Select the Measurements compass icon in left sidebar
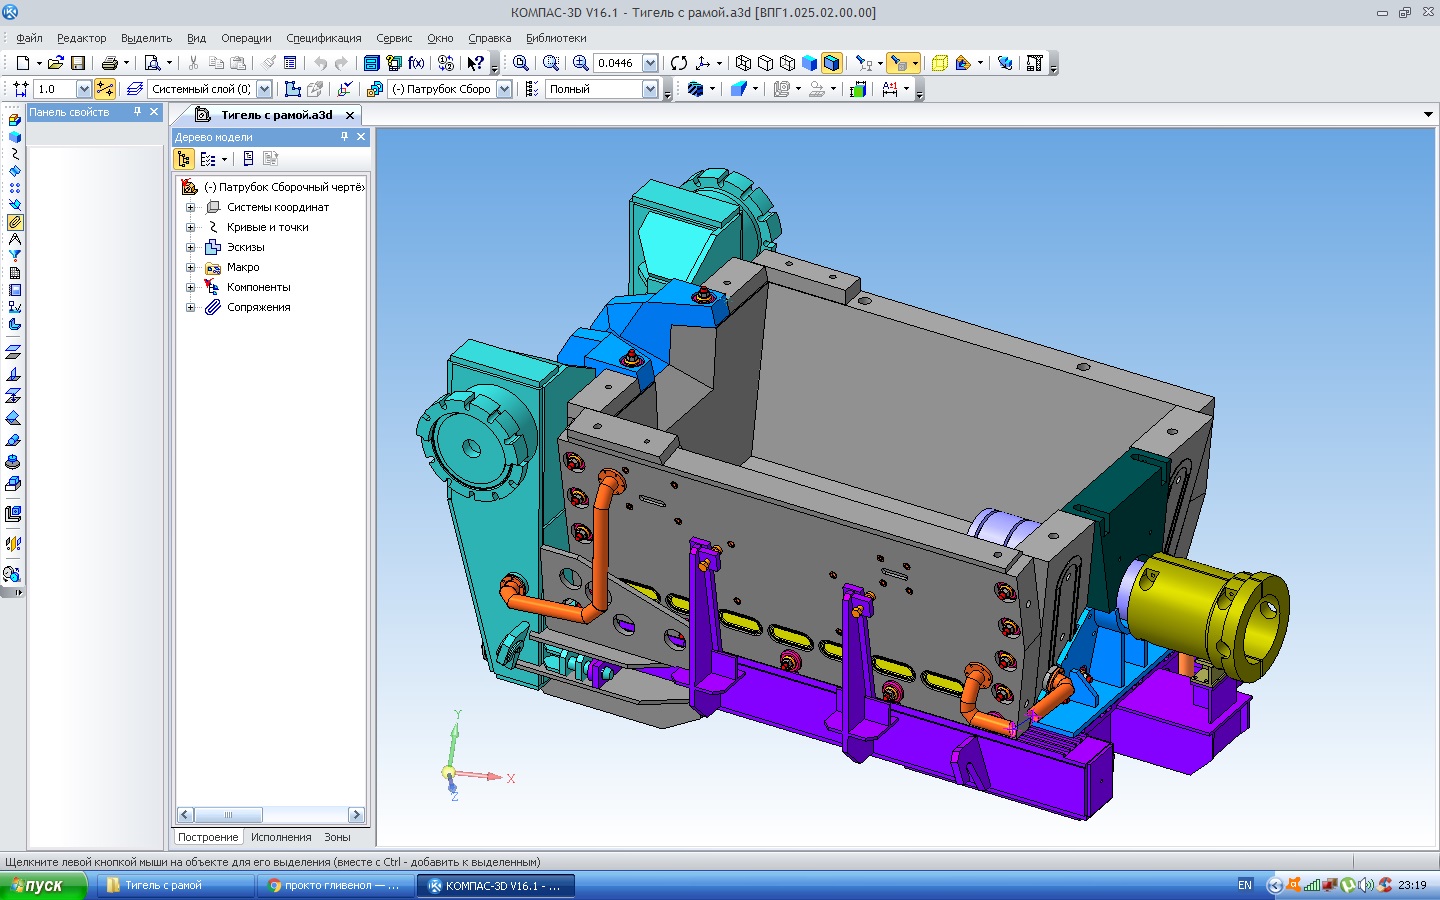The image size is (1440, 900). [14, 239]
